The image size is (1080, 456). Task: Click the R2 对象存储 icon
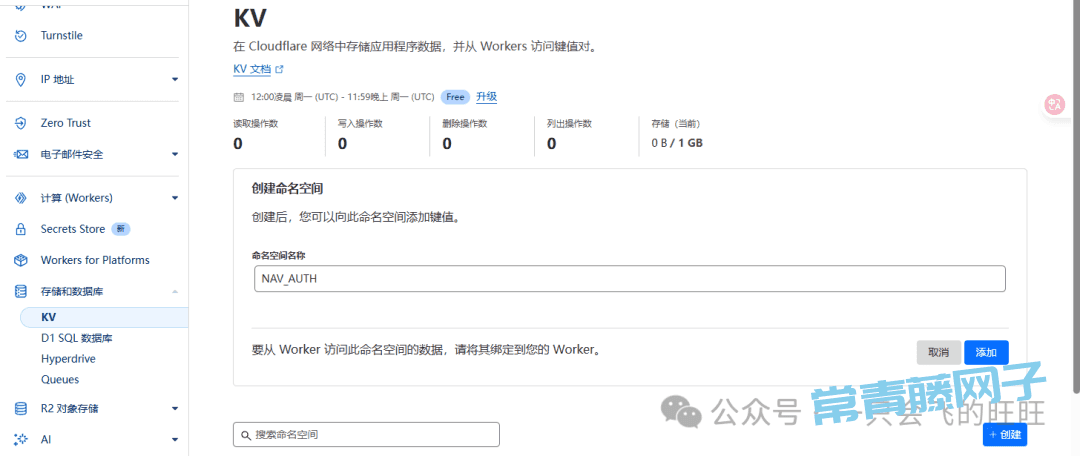click(21, 408)
